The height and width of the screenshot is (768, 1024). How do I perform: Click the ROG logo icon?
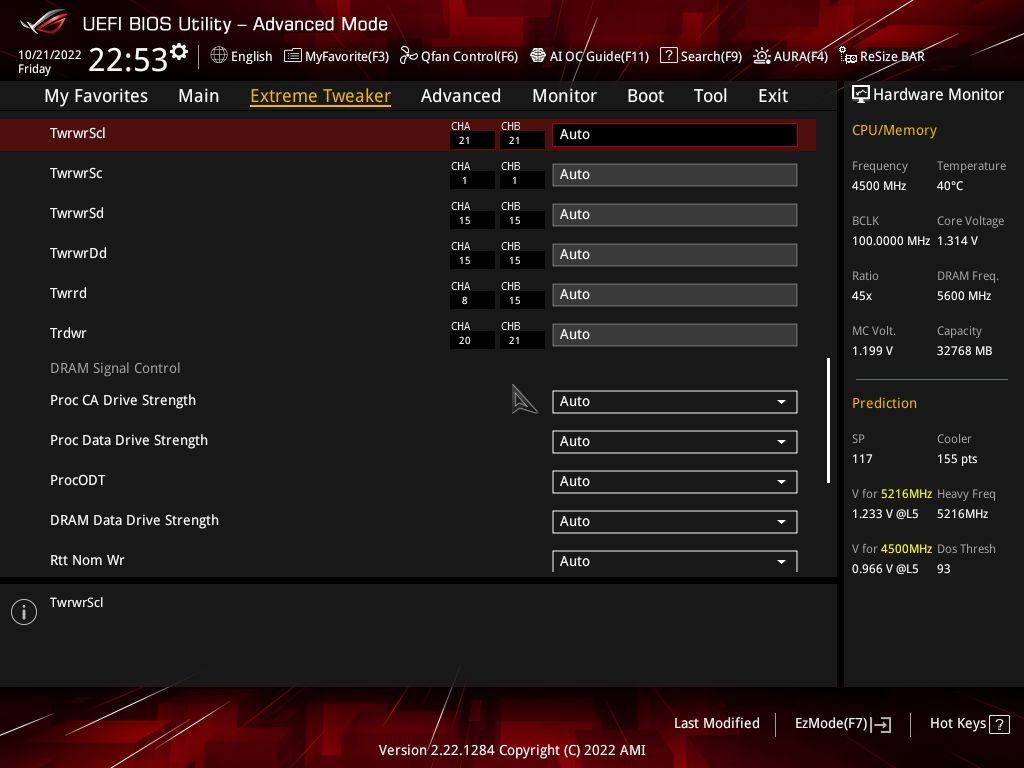click(43, 24)
